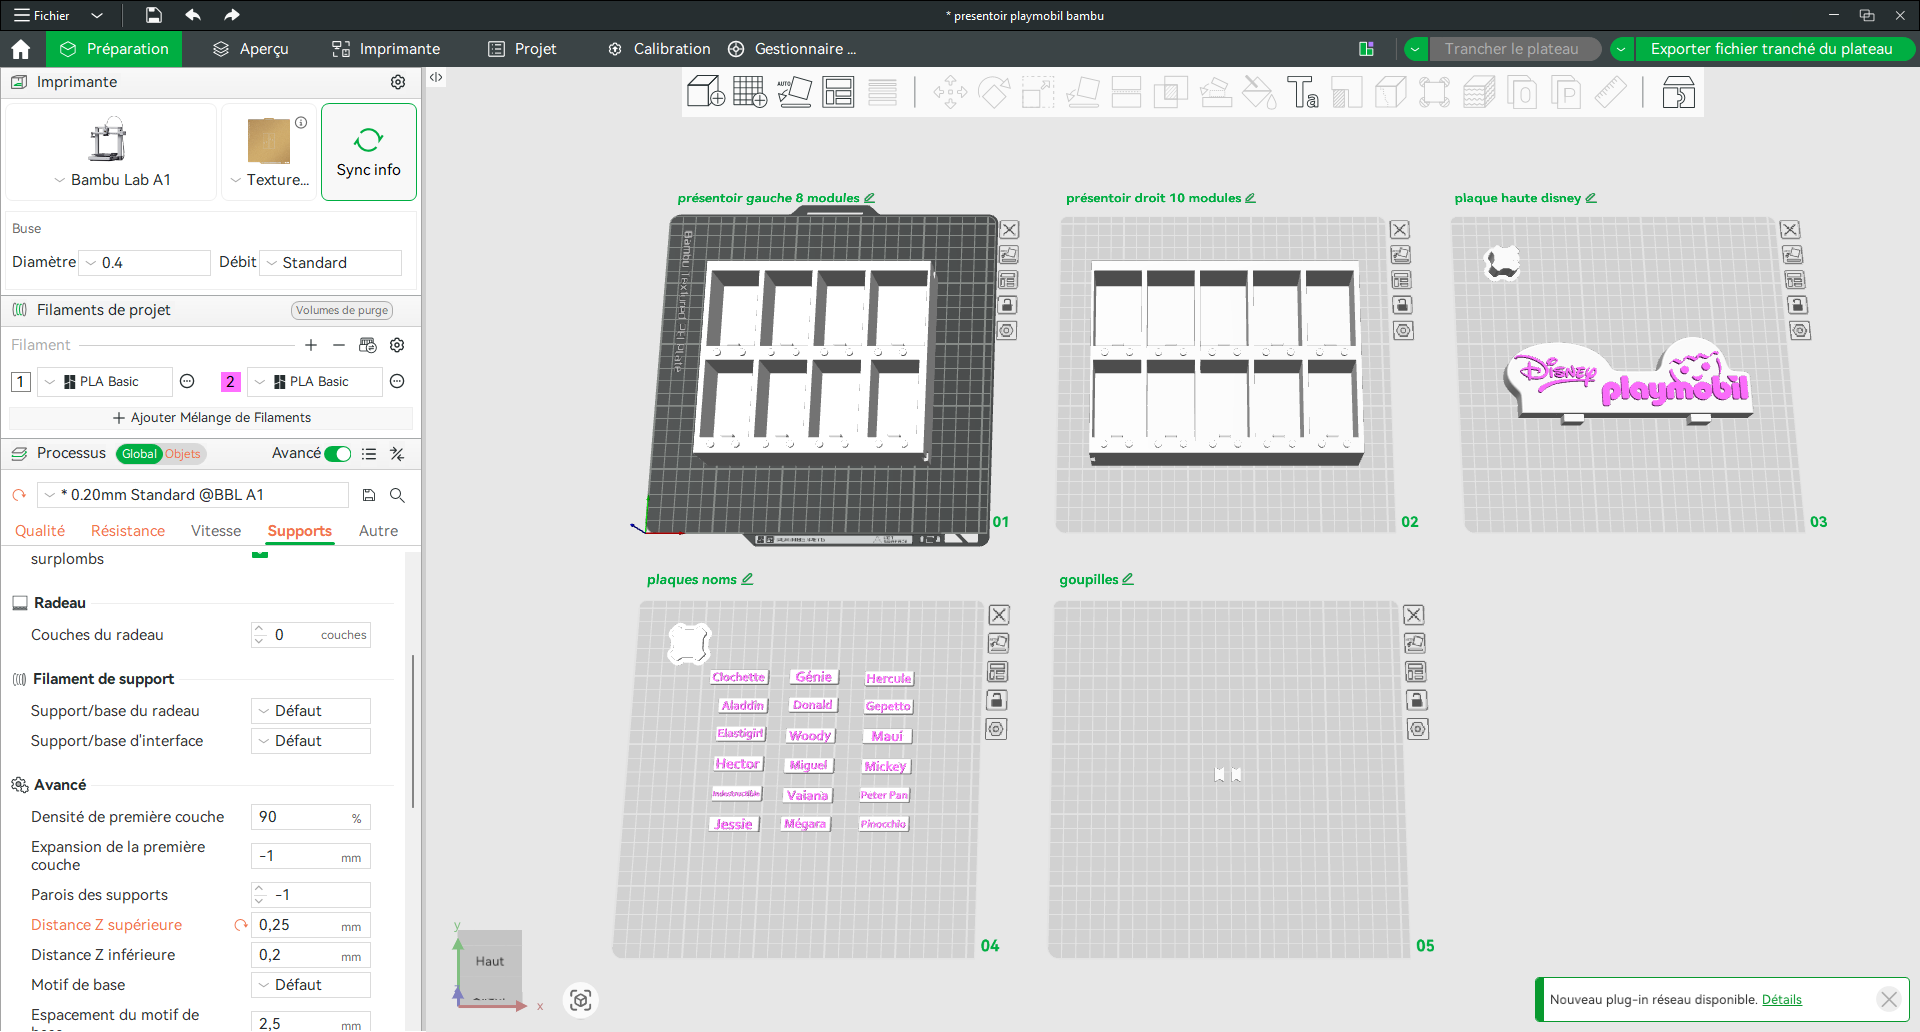Image resolution: width=1920 pixels, height=1032 pixels.
Task: Open filament 1 PLA Basic dropdown
Action: click(x=105, y=382)
